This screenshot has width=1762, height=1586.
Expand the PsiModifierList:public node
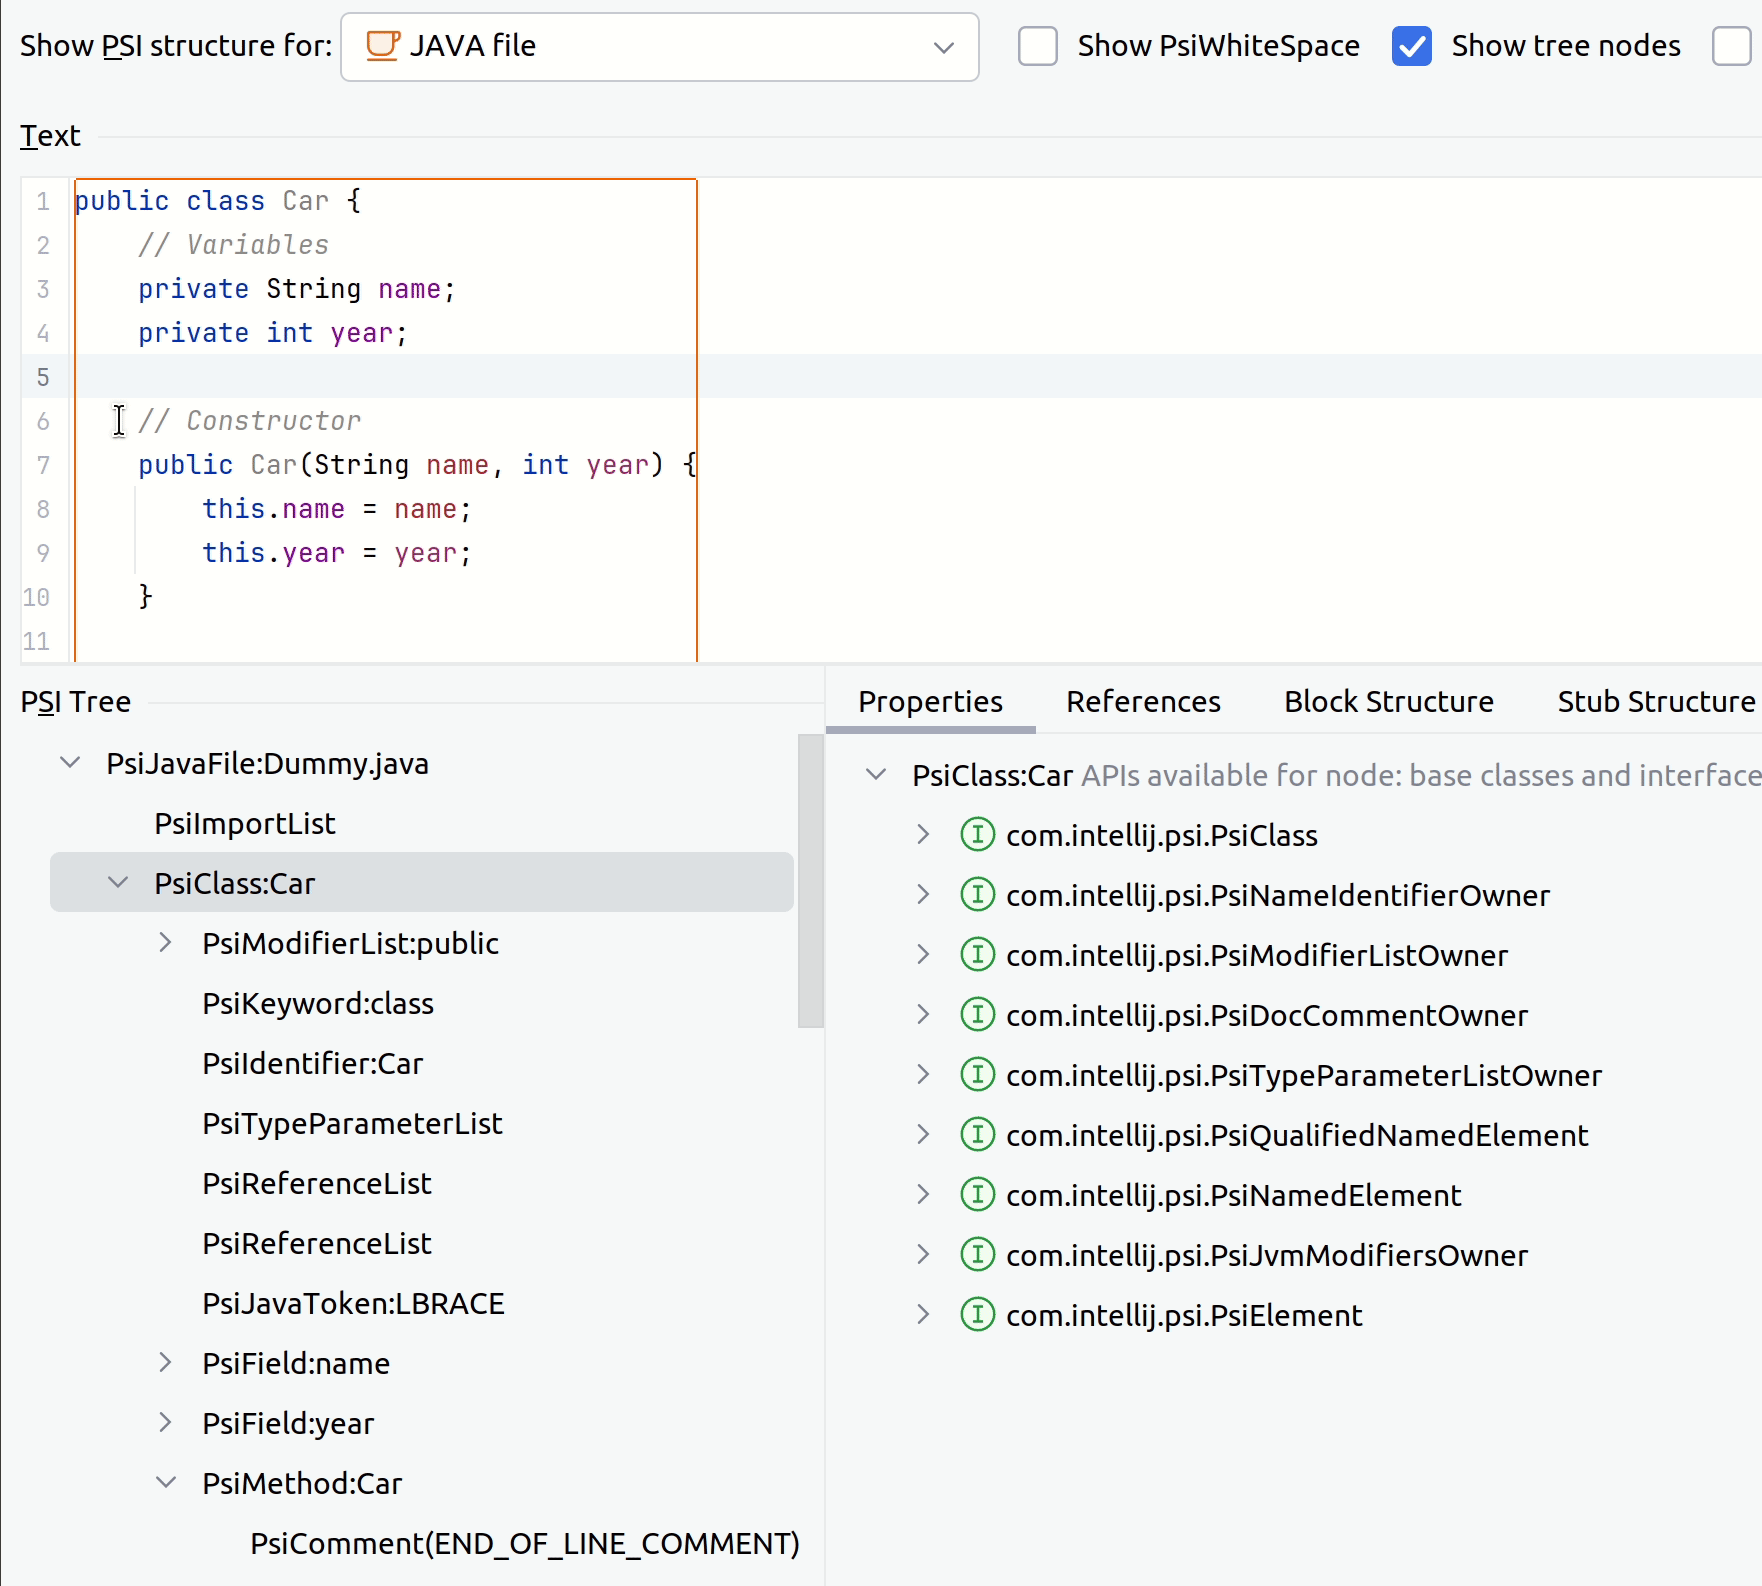pyautogui.click(x=166, y=942)
